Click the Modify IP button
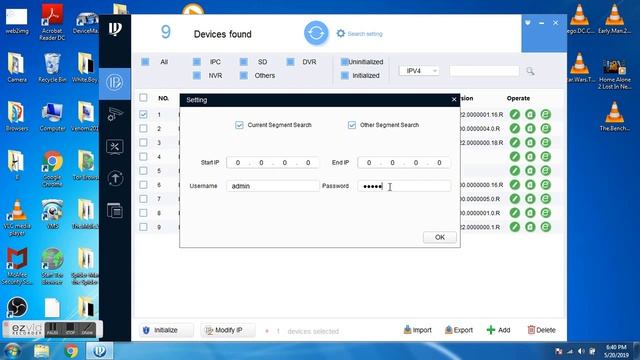 [x=228, y=330]
